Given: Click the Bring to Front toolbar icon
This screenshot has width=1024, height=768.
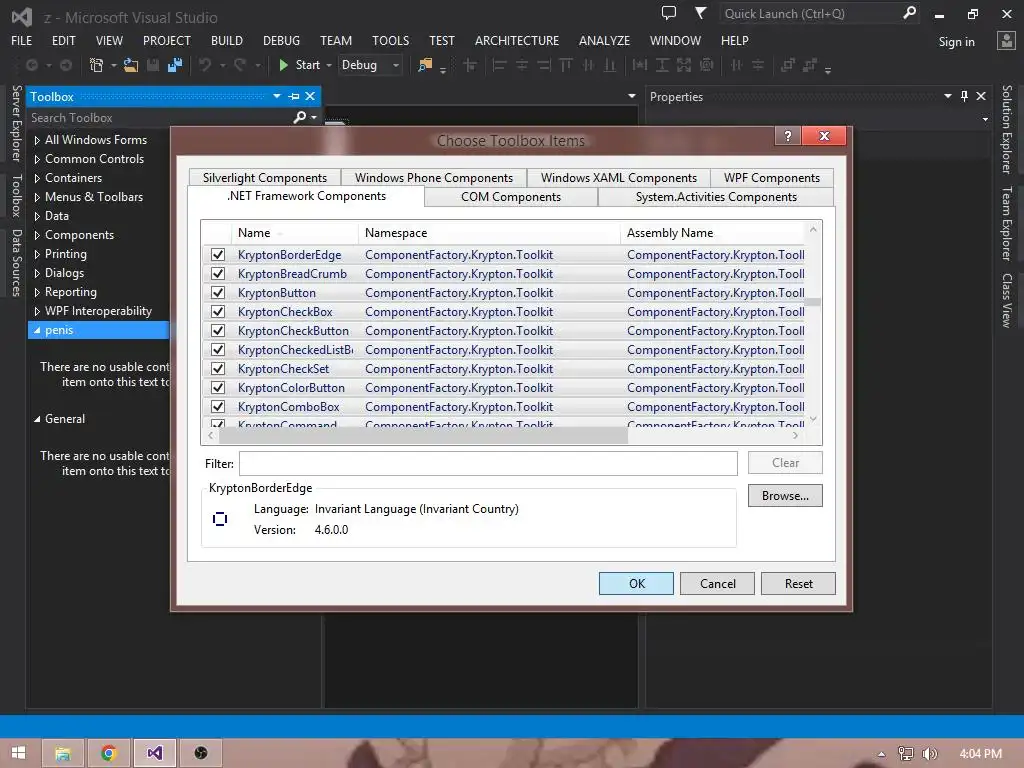Looking at the screenshot, I should click(788, 65).
